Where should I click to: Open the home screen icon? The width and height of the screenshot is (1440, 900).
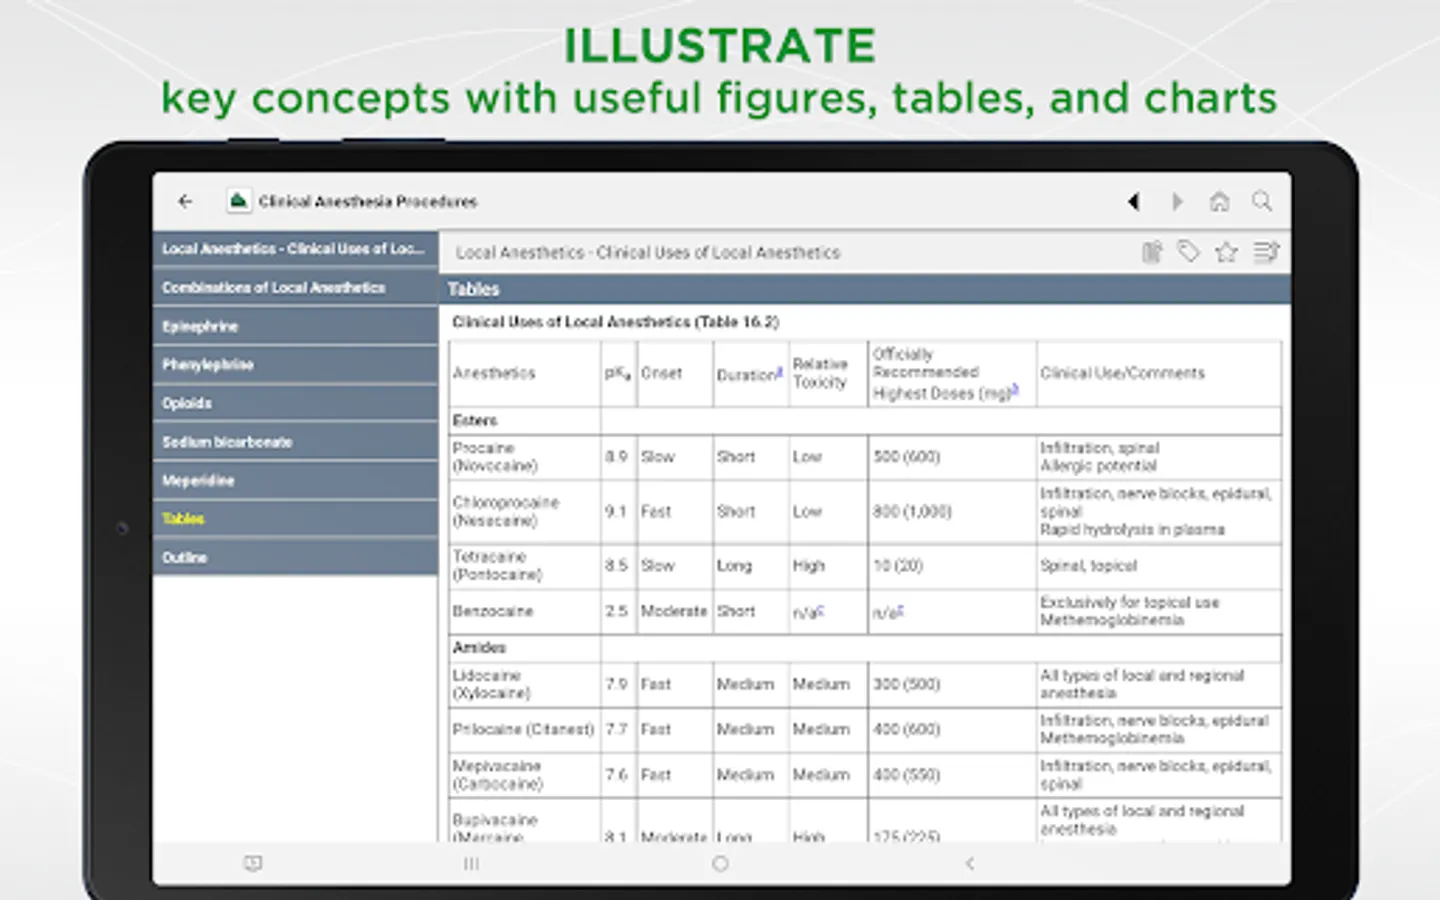pyautogui.click(x=1219, y=202)
